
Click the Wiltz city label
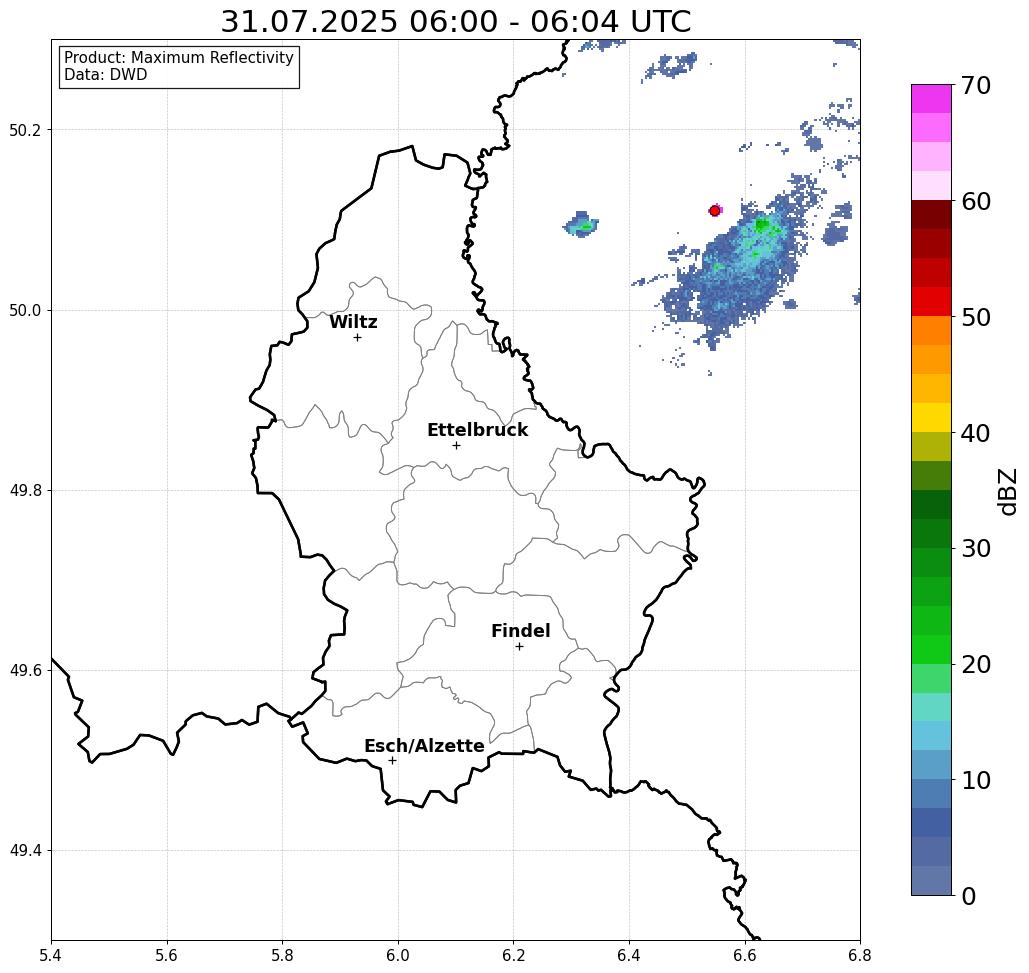tap(353, 322)
